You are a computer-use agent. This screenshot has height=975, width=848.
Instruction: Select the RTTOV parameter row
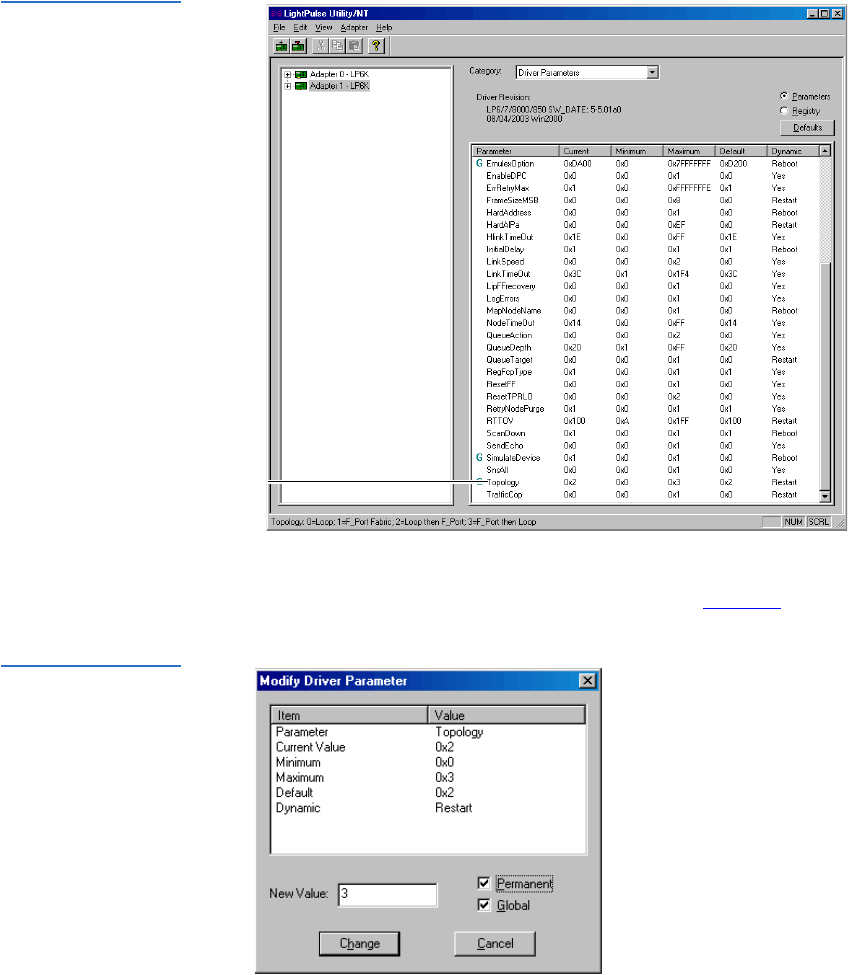[645, 421]
